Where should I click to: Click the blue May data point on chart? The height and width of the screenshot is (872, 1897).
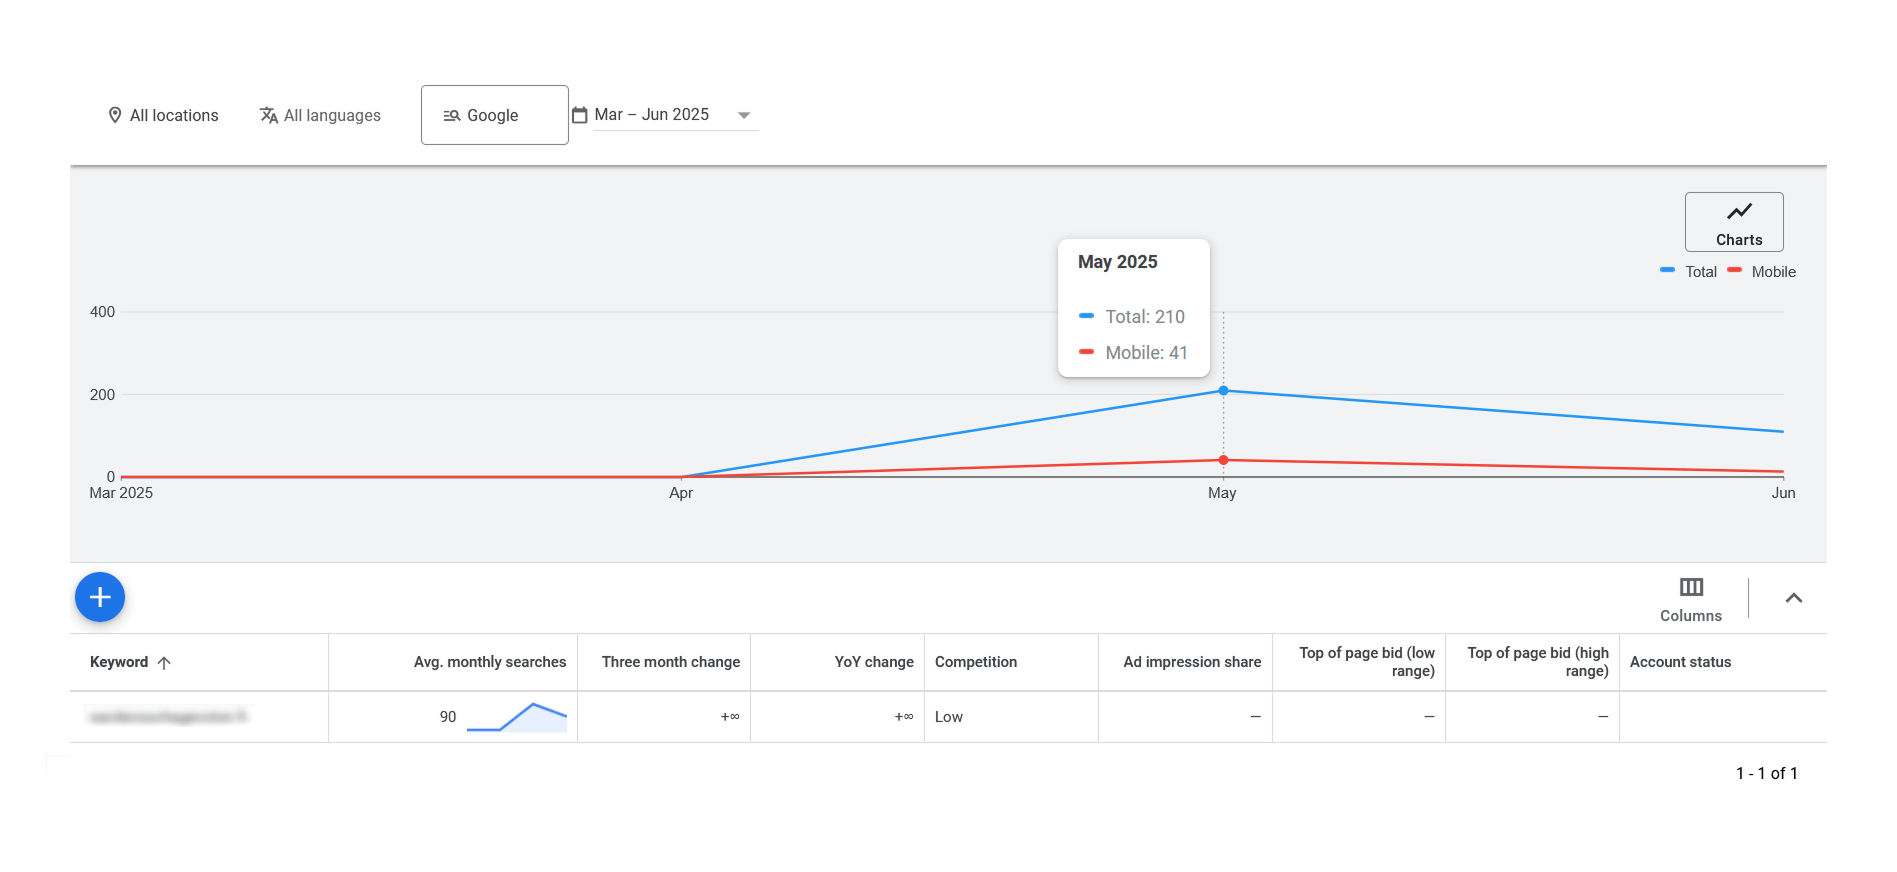coord(1223,391)
